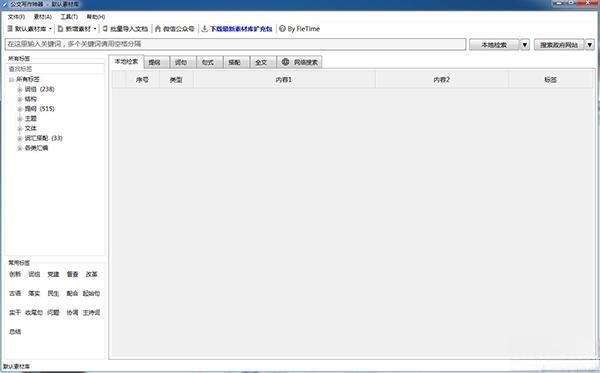
Task: Click the 收尾句 common tag
Action: coord(34,313)
